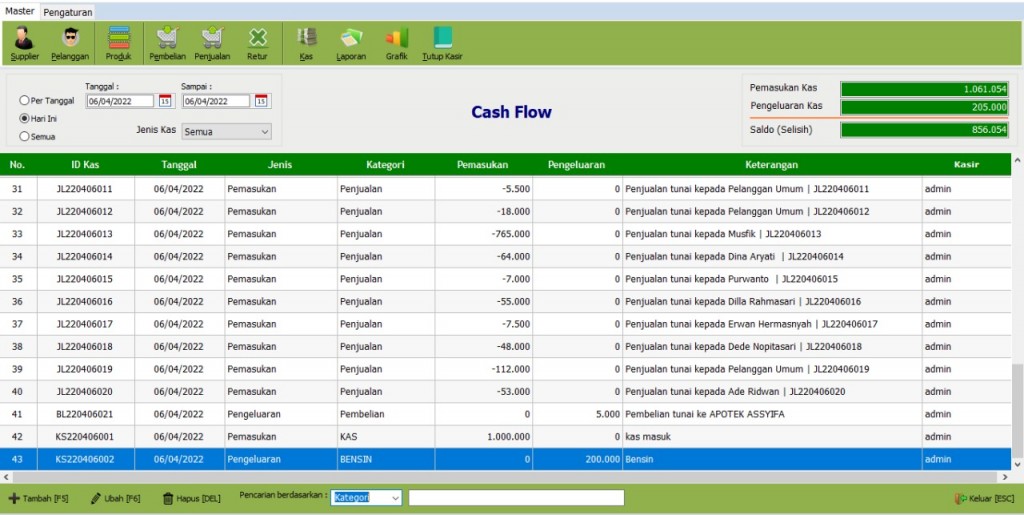
Task: Choose the Hari Ini radio option
Action: pos(25,118)
